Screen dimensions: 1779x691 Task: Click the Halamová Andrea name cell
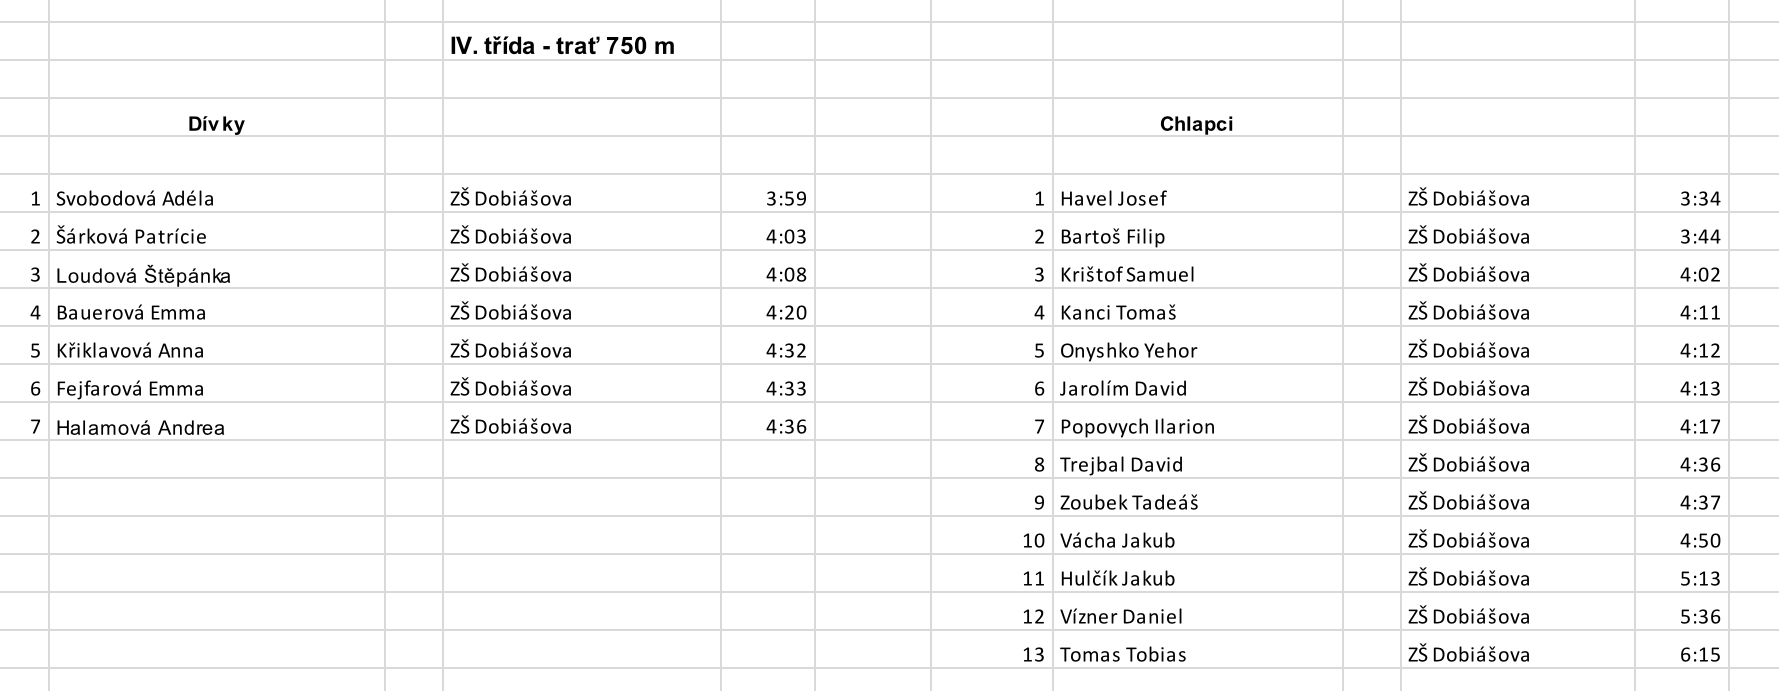(140, 428)
